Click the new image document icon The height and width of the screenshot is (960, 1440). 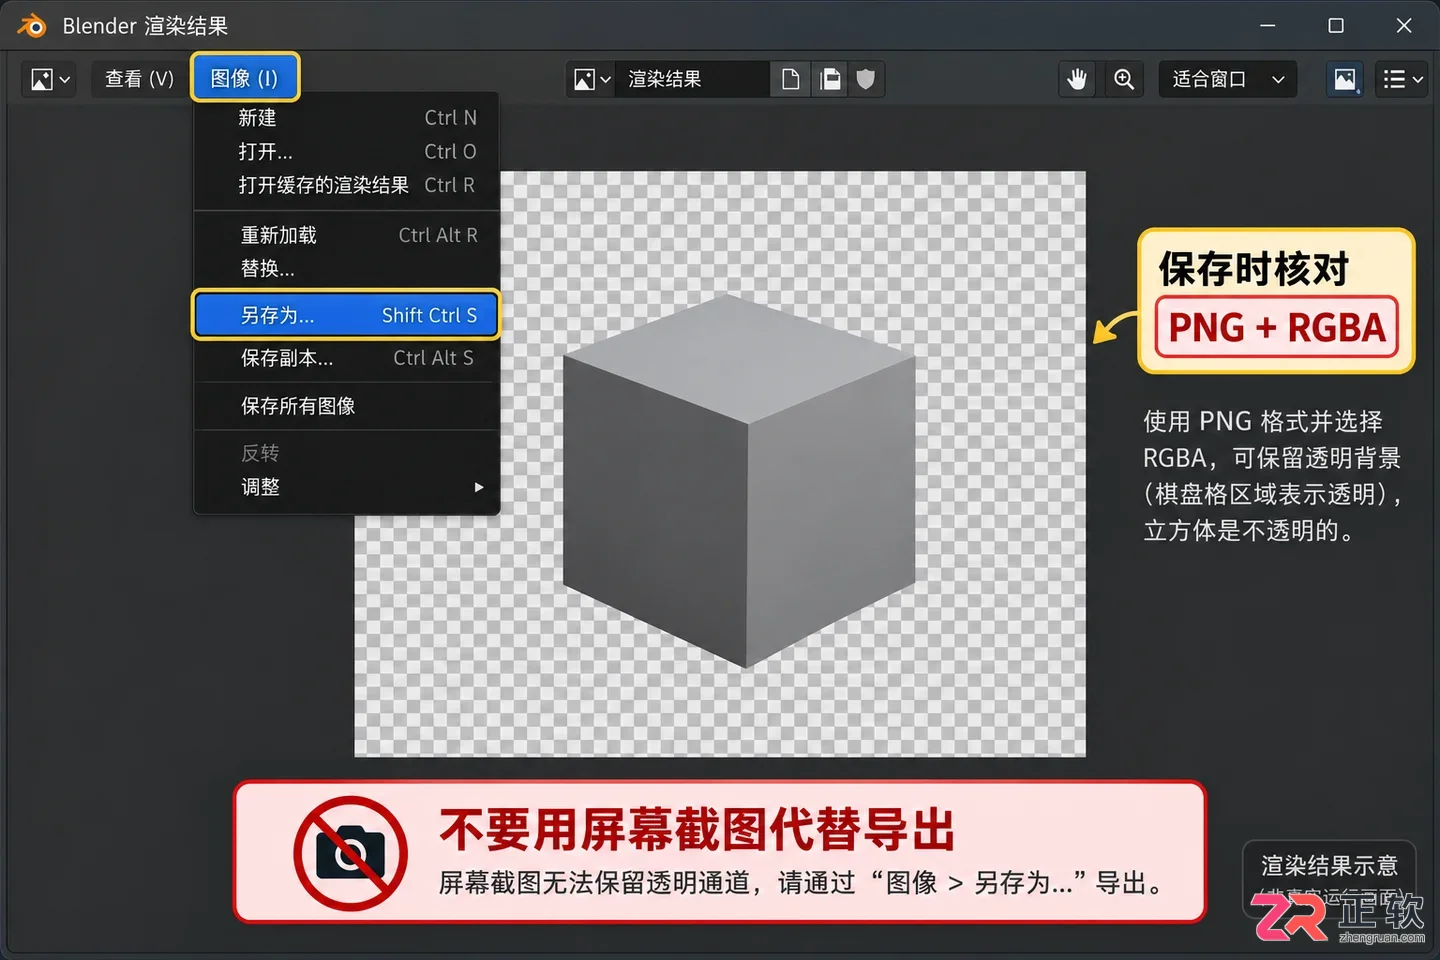pos(790,79)
